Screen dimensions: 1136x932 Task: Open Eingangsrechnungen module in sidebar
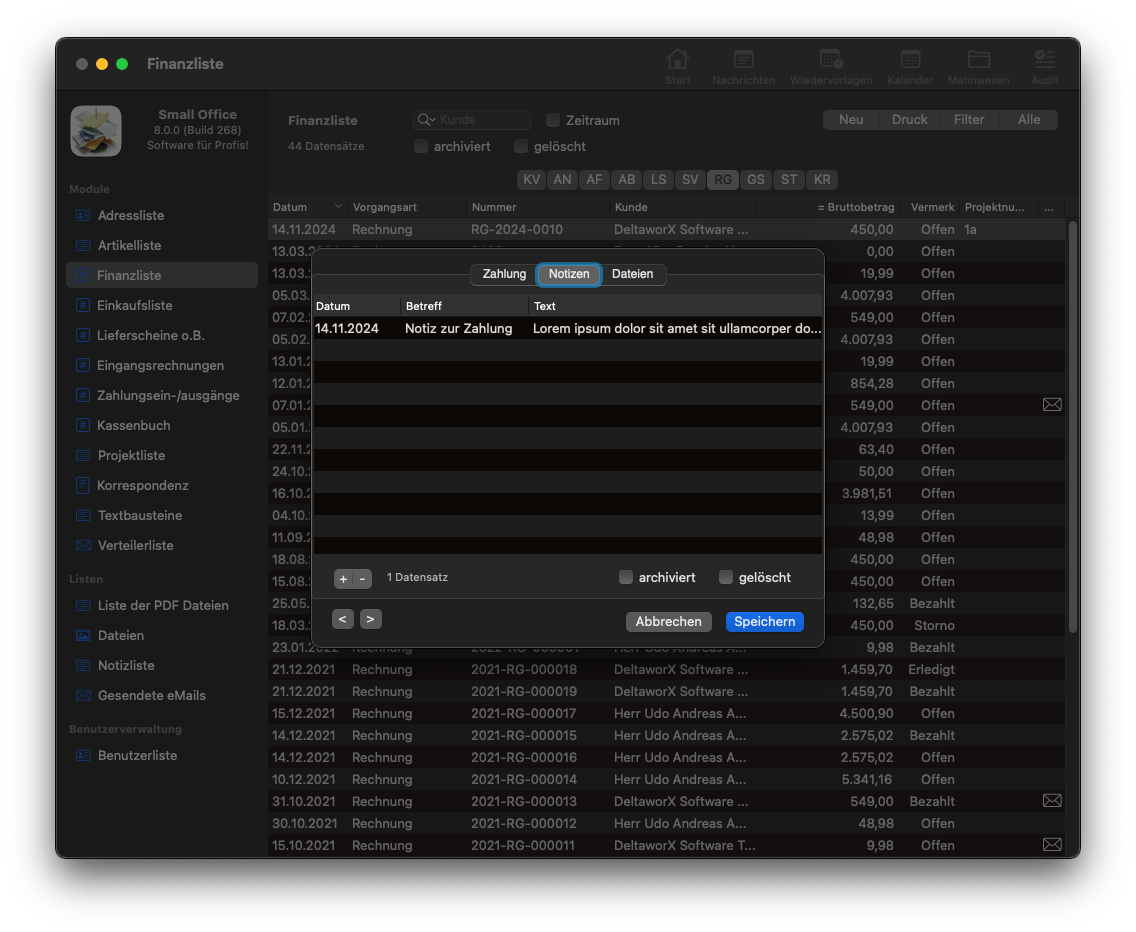[x=162, y=365]
